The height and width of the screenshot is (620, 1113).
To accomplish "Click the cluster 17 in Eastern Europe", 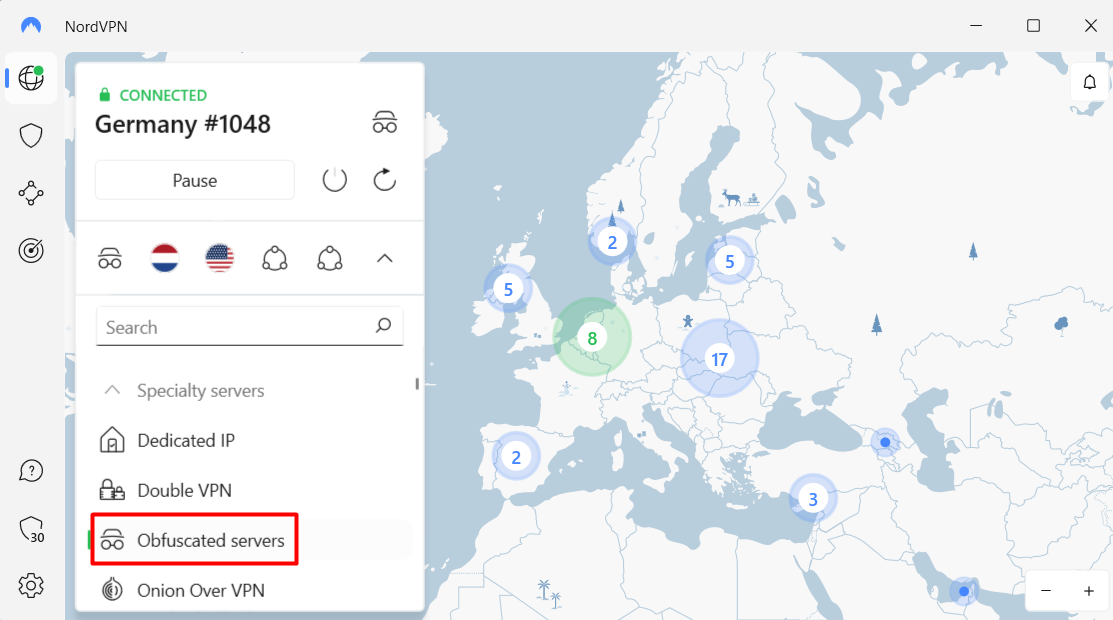I will [720, 359].
